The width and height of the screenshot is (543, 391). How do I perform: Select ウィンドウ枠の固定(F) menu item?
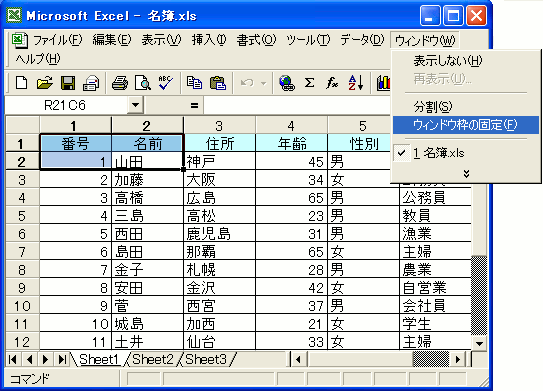pyautogui.click(x=465, y=125)
